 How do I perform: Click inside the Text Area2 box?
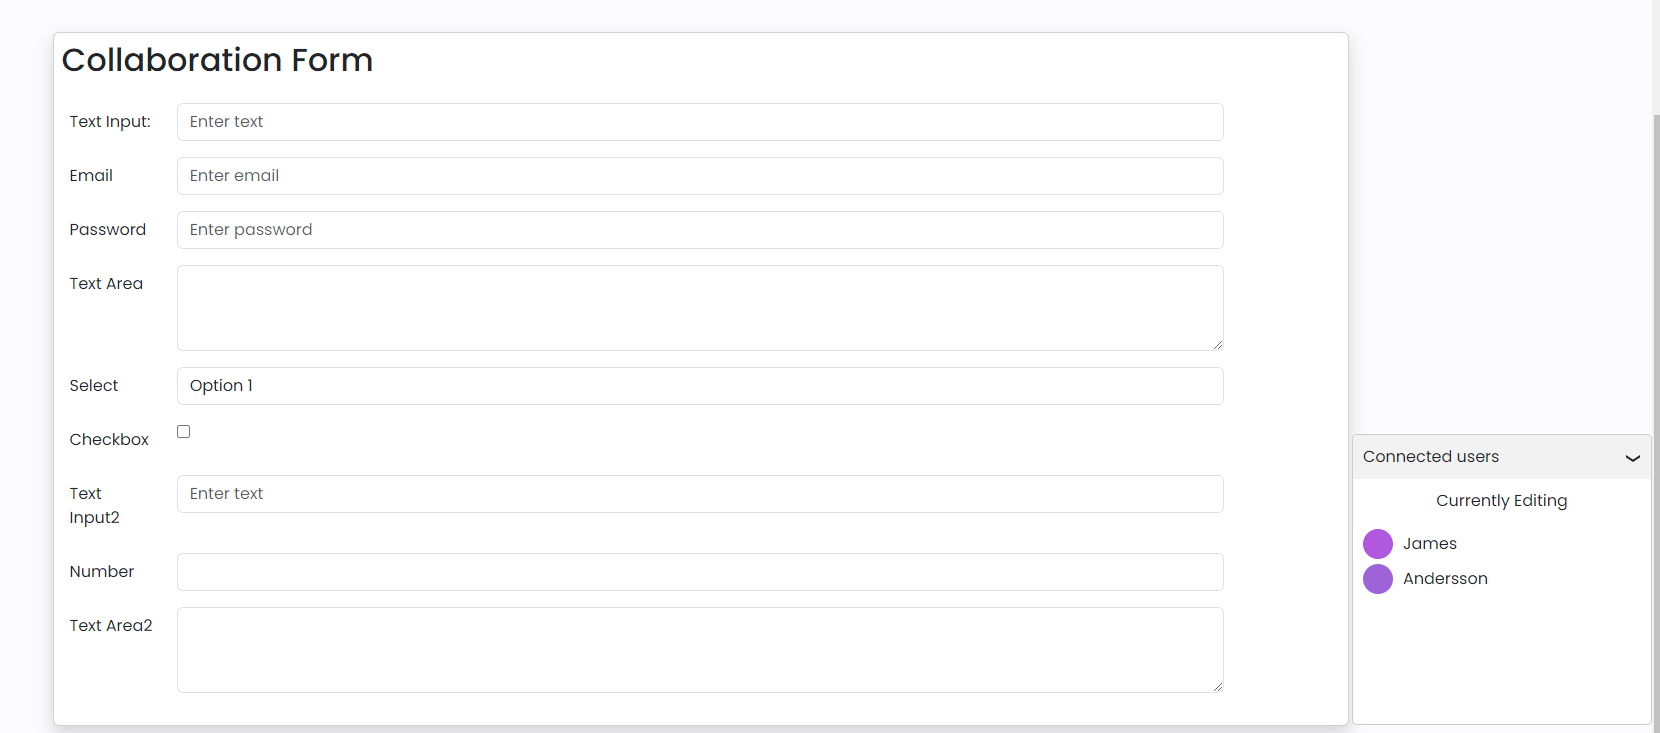click(700, 650)
